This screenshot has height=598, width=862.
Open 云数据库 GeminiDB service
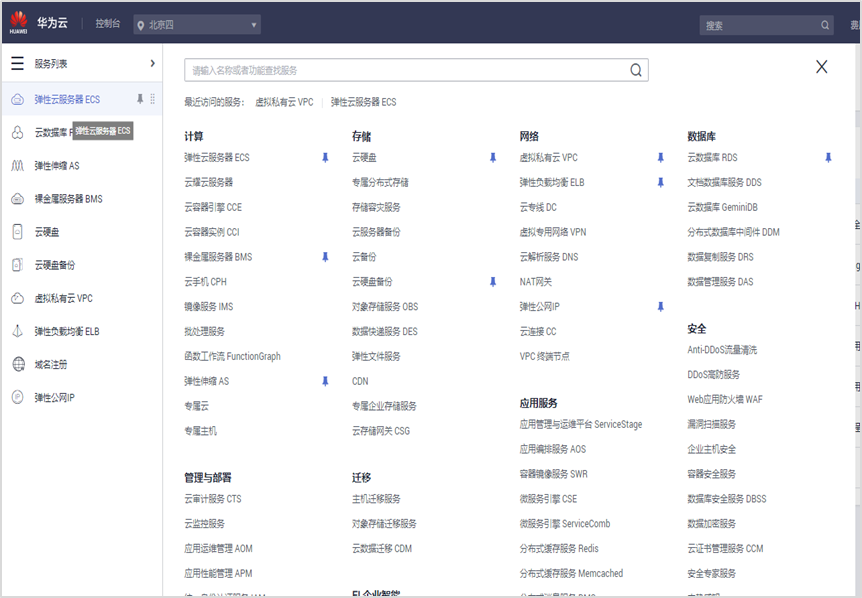722,207
